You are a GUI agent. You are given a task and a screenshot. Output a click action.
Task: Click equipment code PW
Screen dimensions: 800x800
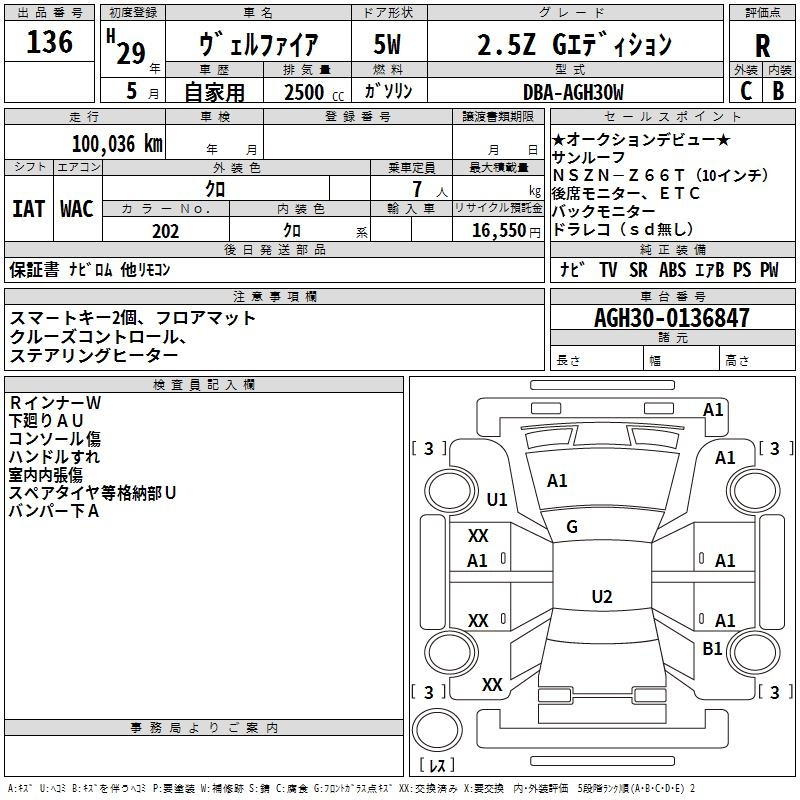pos(769,270)
